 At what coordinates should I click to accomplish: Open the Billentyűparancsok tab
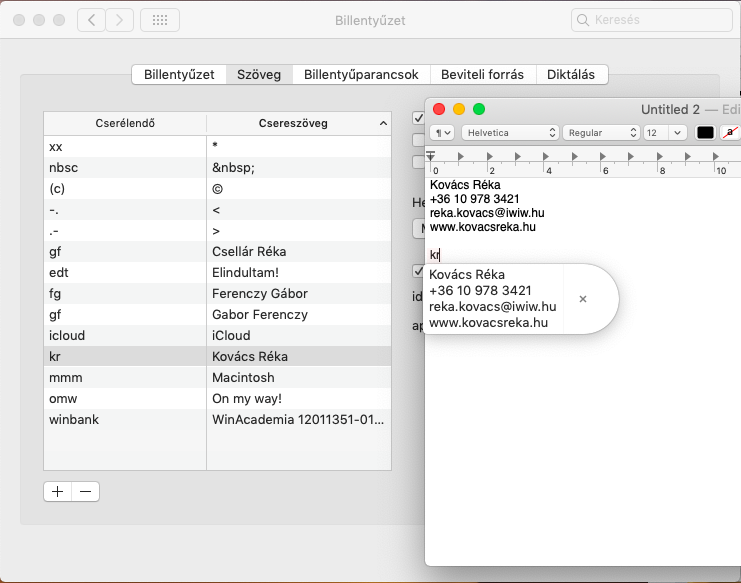361,75
